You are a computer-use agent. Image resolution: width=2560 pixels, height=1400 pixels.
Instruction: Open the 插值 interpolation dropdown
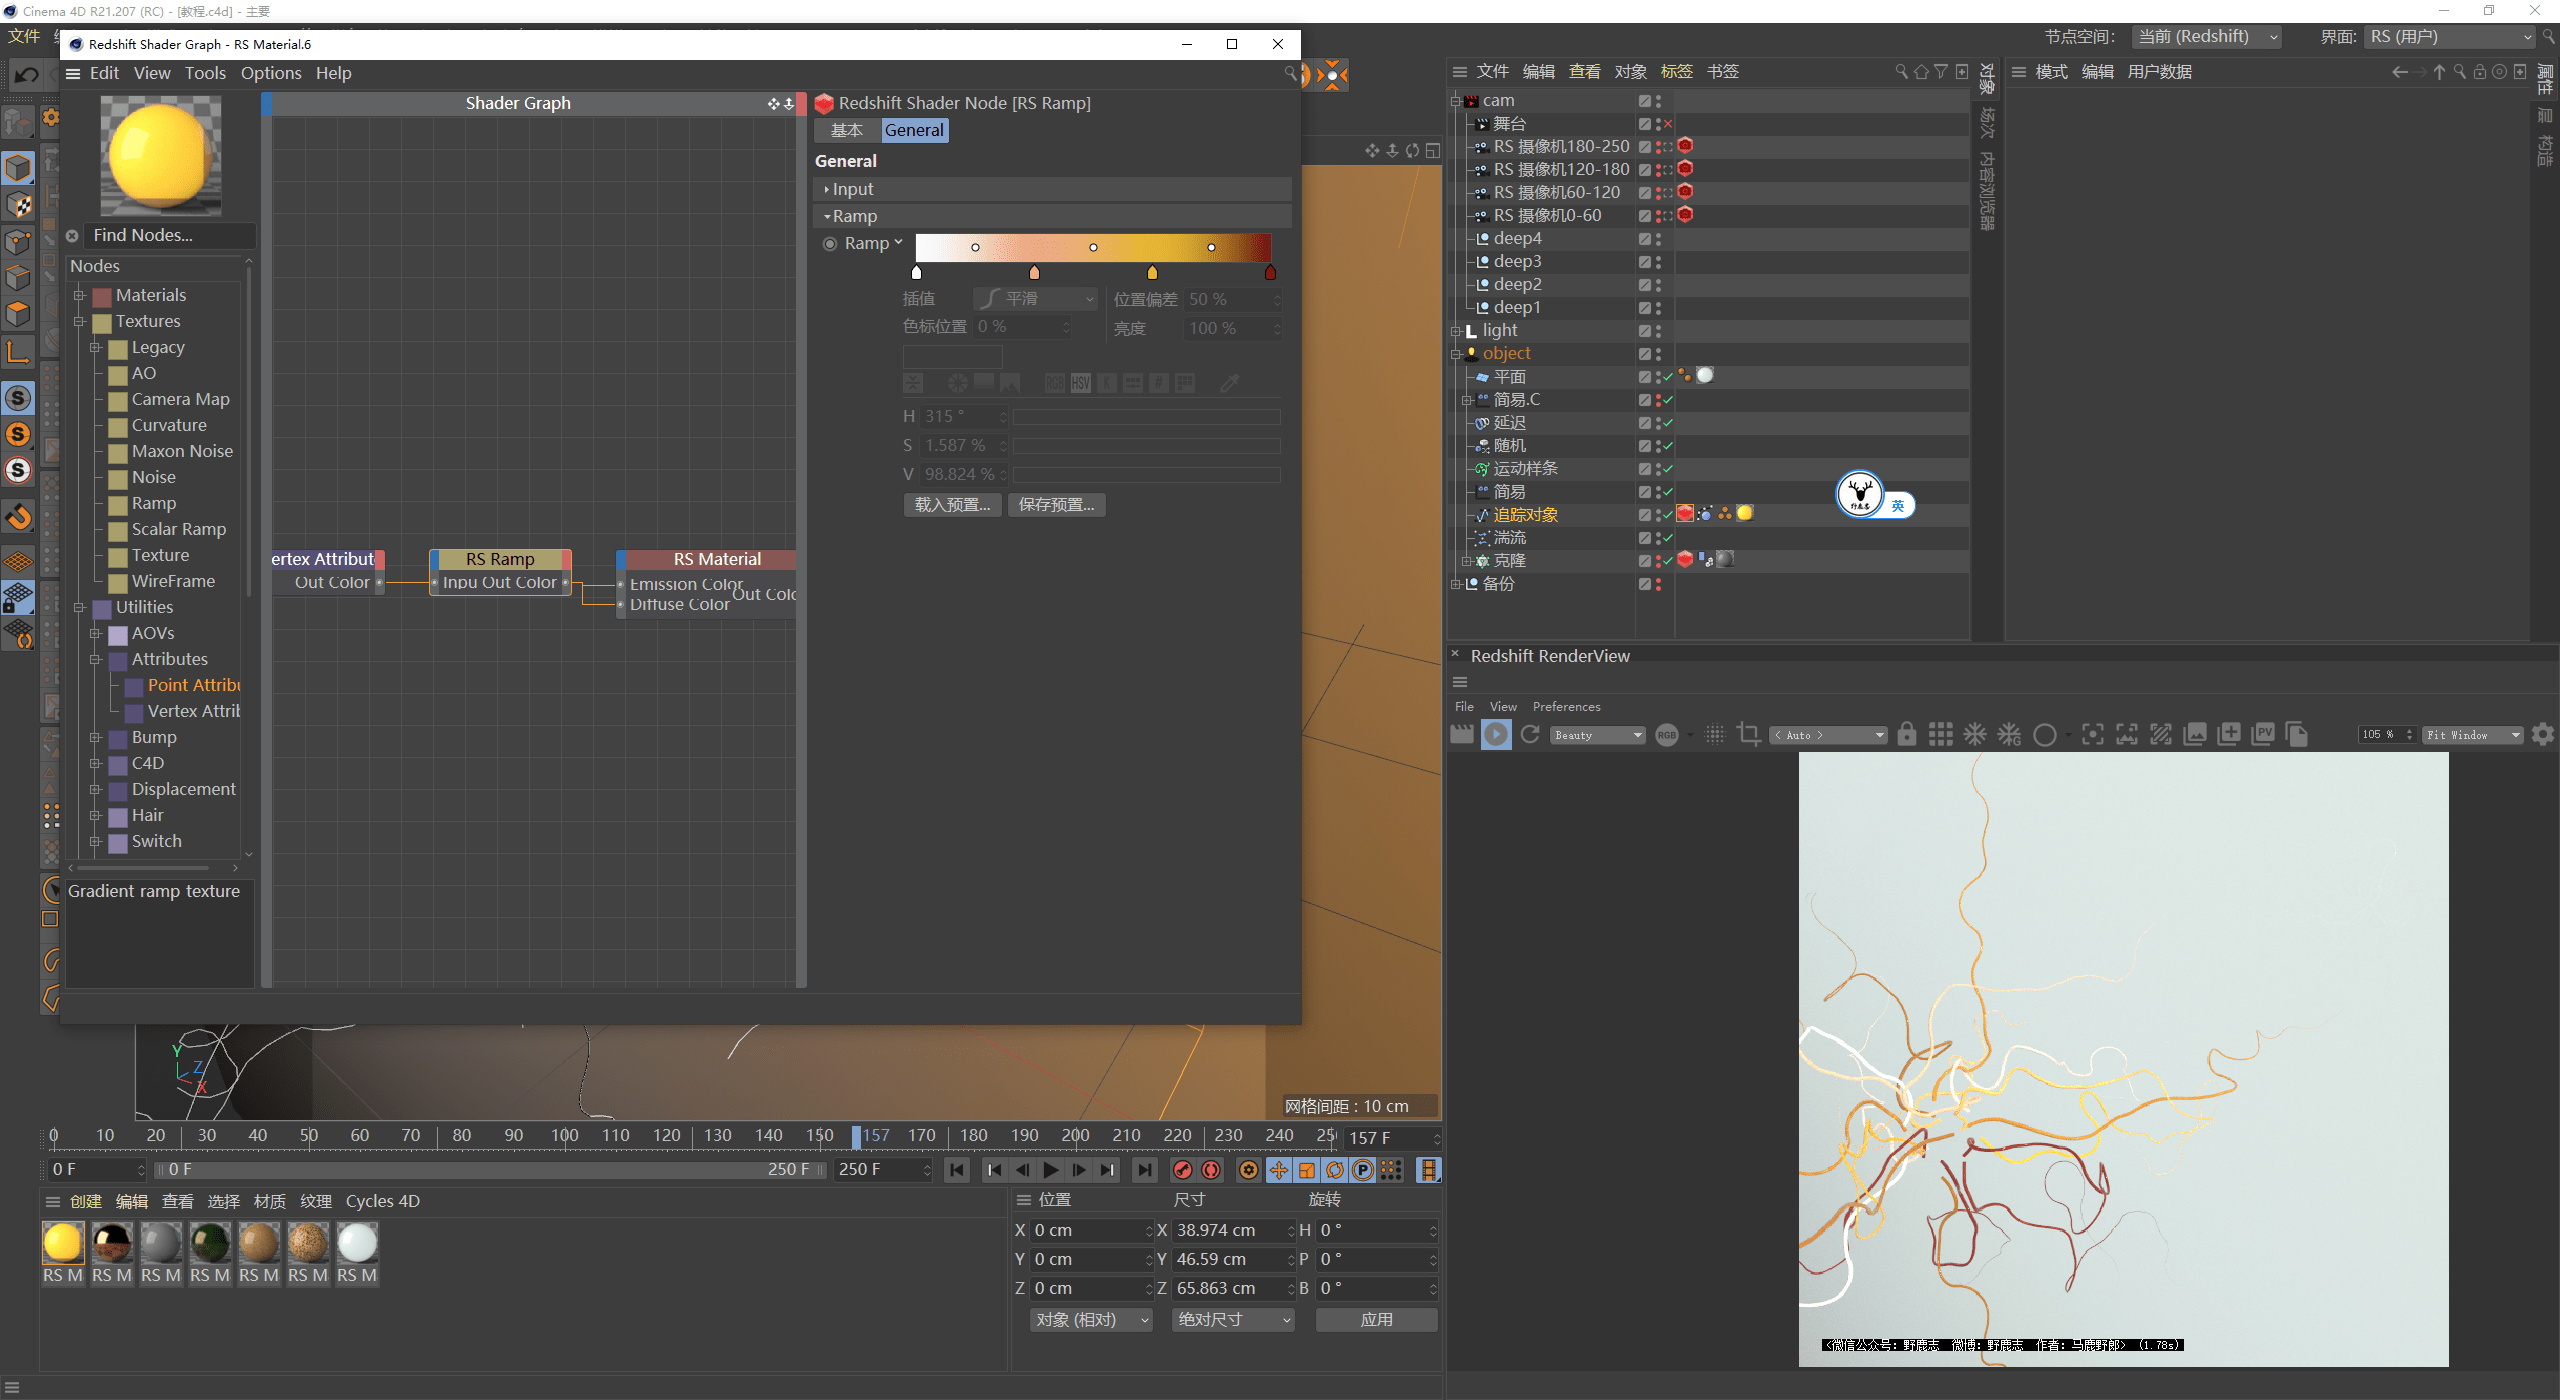(1036, 299)
